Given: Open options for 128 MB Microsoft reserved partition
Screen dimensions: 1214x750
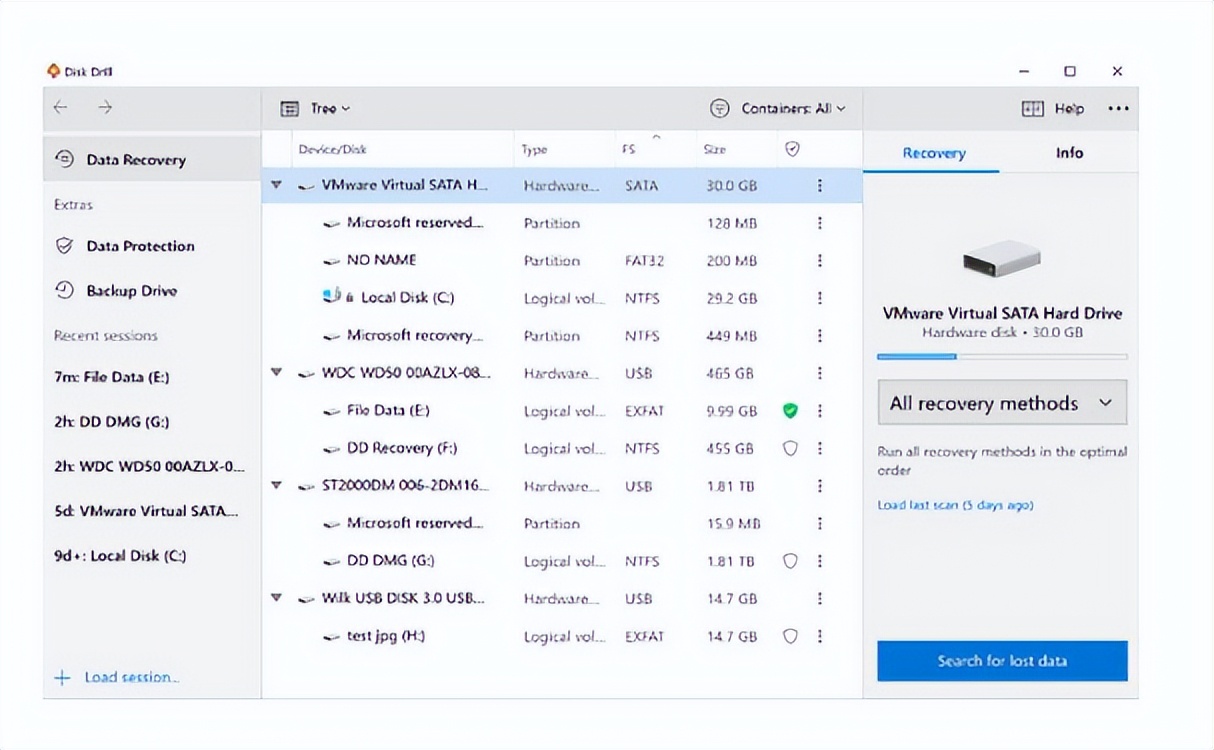Looking at the screenshot, I should click(820, 223).
